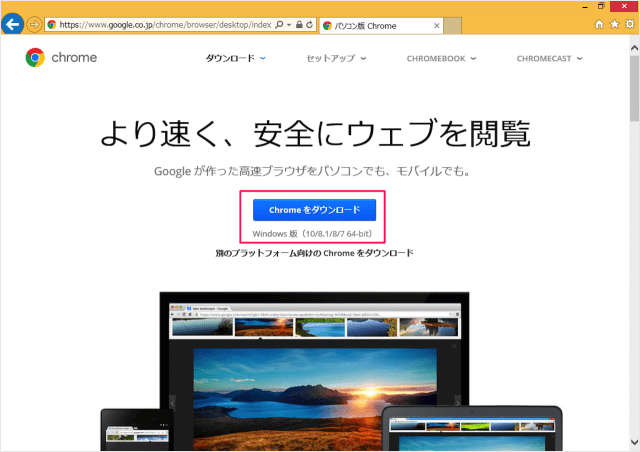Viewport: 640px width, 452px height.
Task: Click the browser forward arrow button
Action: [34, 23]
